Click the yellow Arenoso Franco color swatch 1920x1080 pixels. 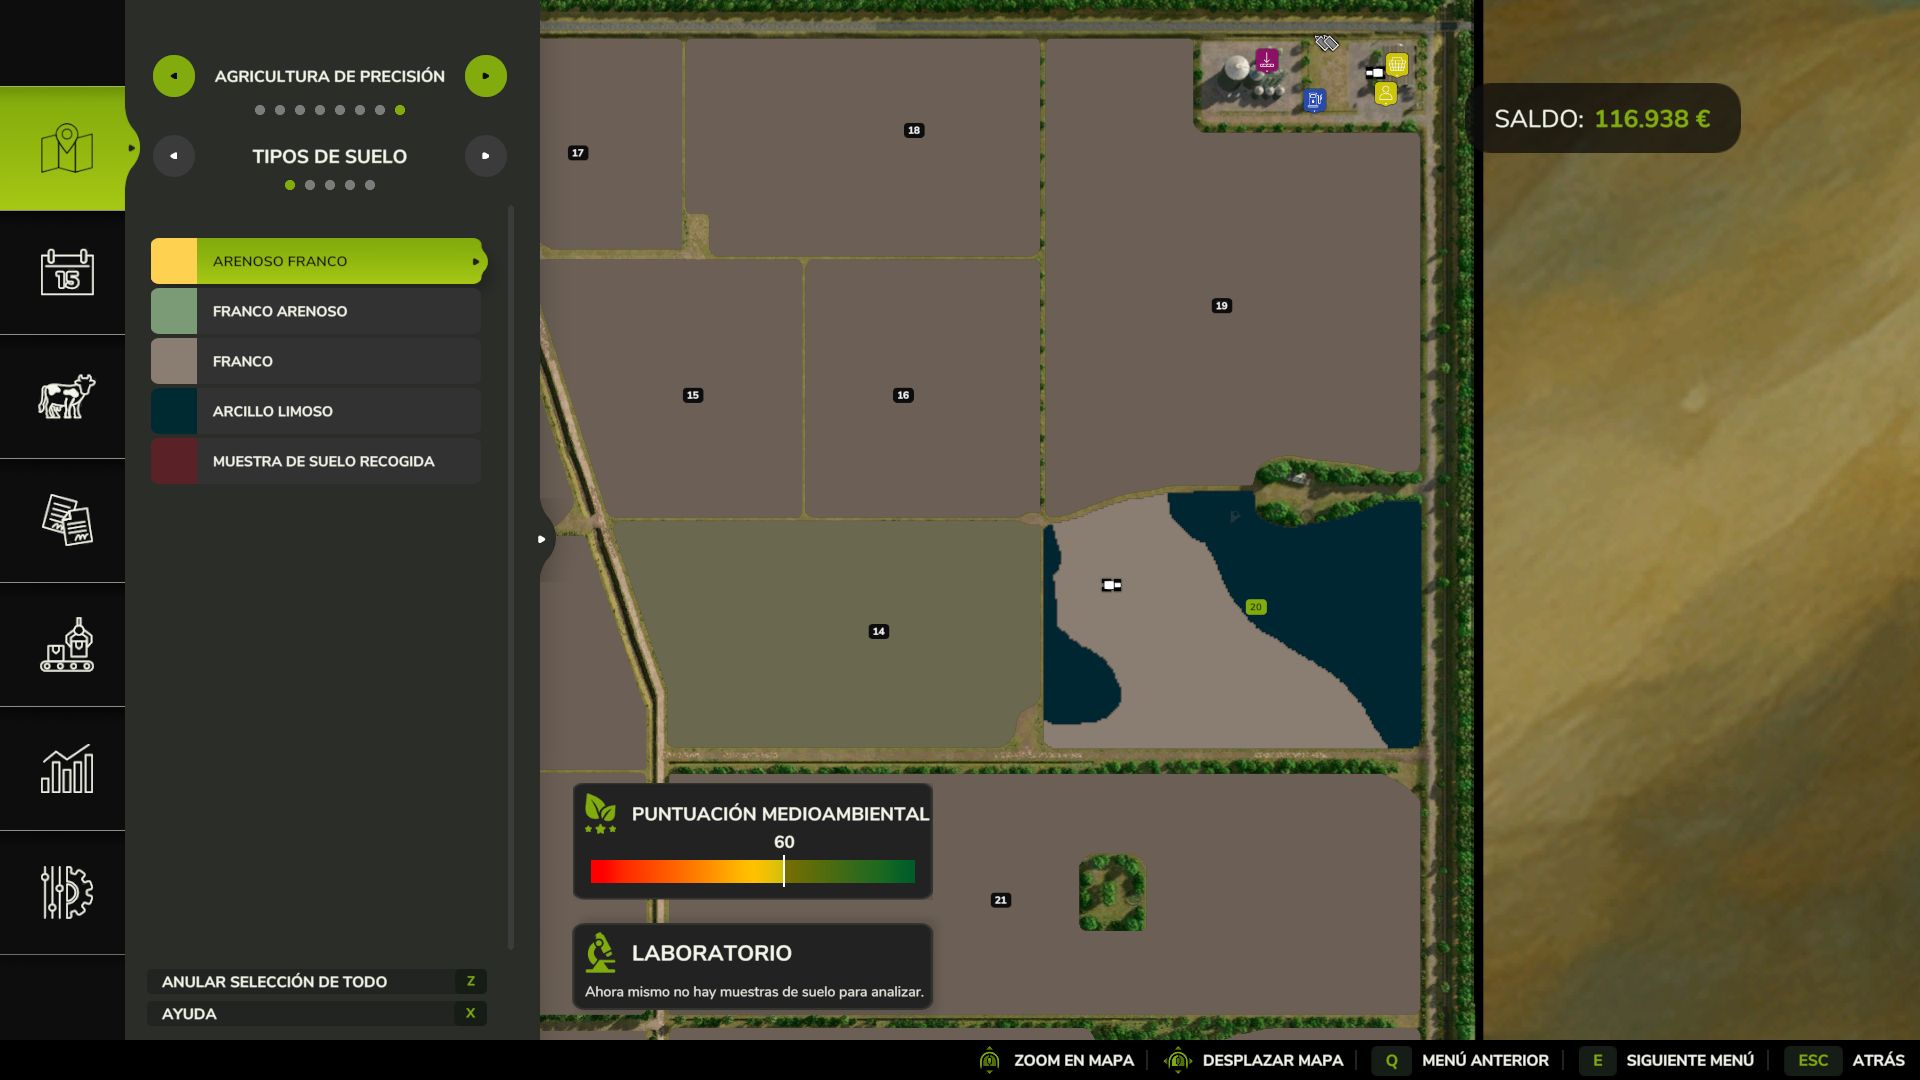[174, 261]
